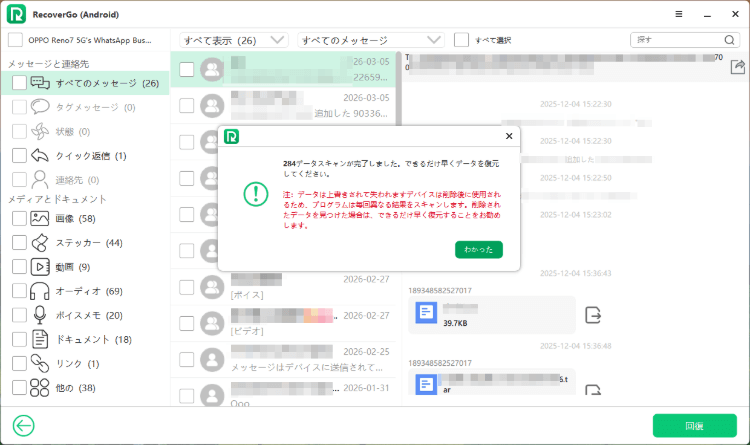The height and width of the screenshot is (445, 750).
Task: Click the 画像 picture icon
Action: pyautogui.click(x=40, y=218)
